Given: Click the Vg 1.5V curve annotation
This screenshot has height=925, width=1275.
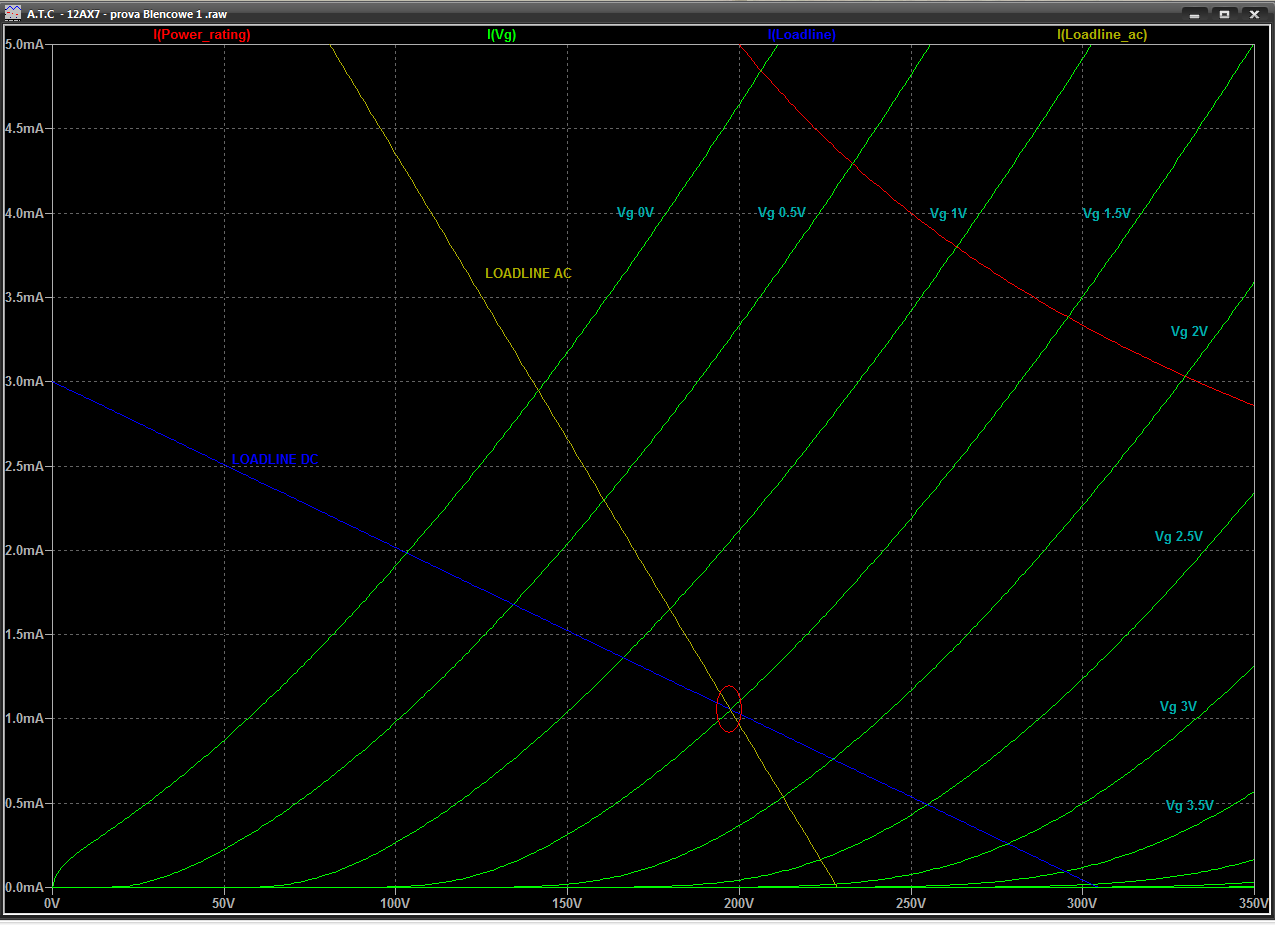Looking at the screenshot, I should tap(1106, 213).
